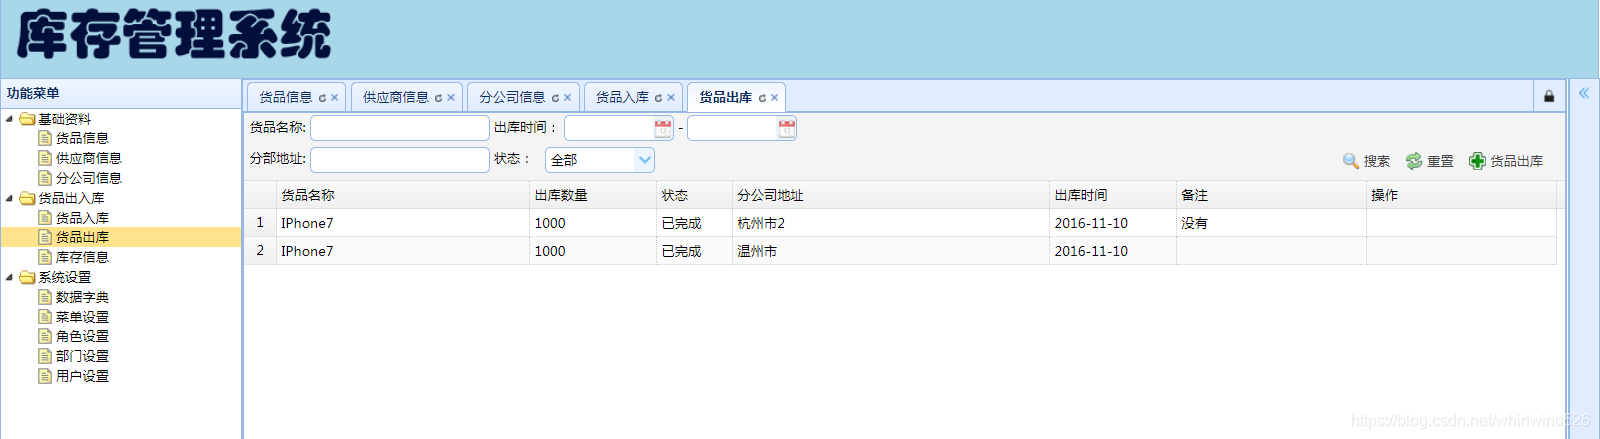Click the 货品名称 input field

[x=400, y=128]
